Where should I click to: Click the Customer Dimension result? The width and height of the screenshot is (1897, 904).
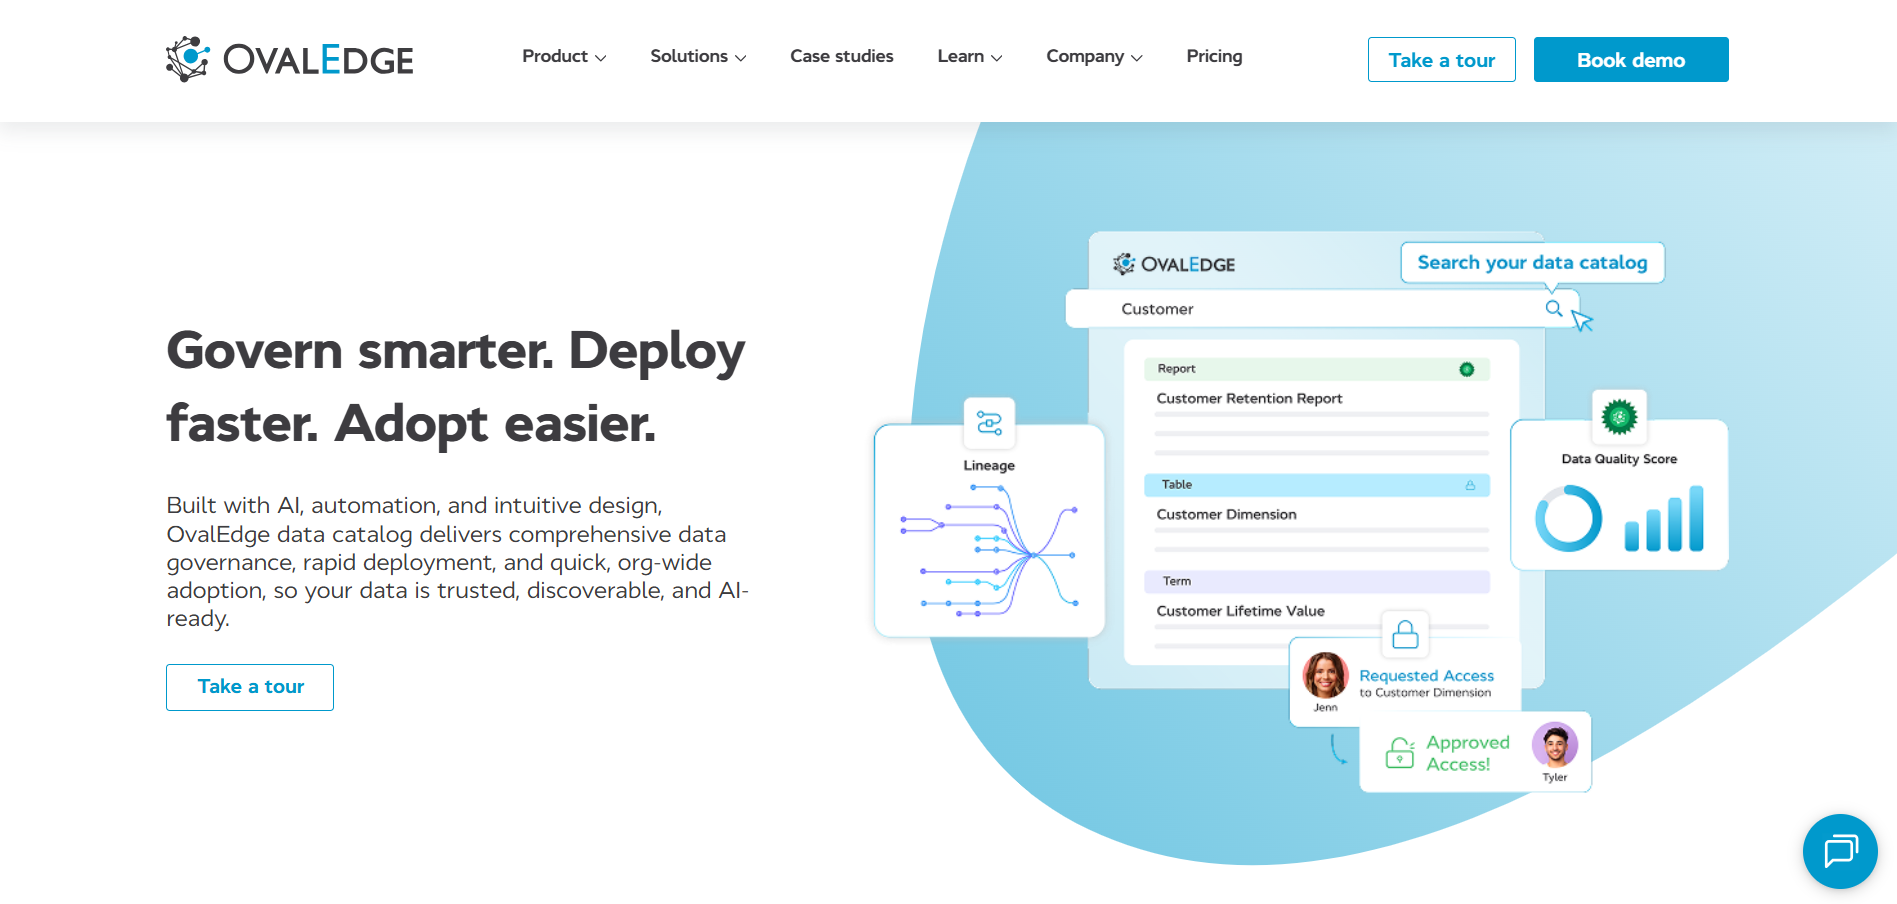pyautogui.click(x=1226, y=514)
